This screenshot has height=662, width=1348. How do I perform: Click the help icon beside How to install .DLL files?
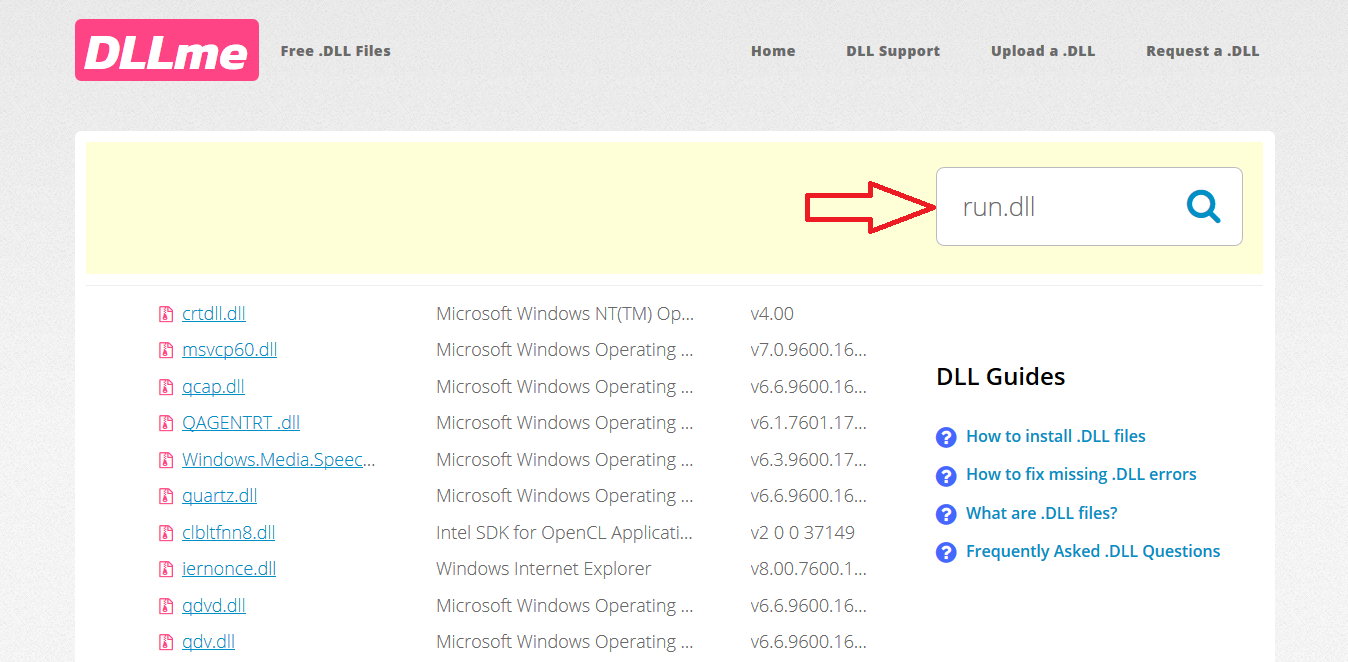[946, 437]
